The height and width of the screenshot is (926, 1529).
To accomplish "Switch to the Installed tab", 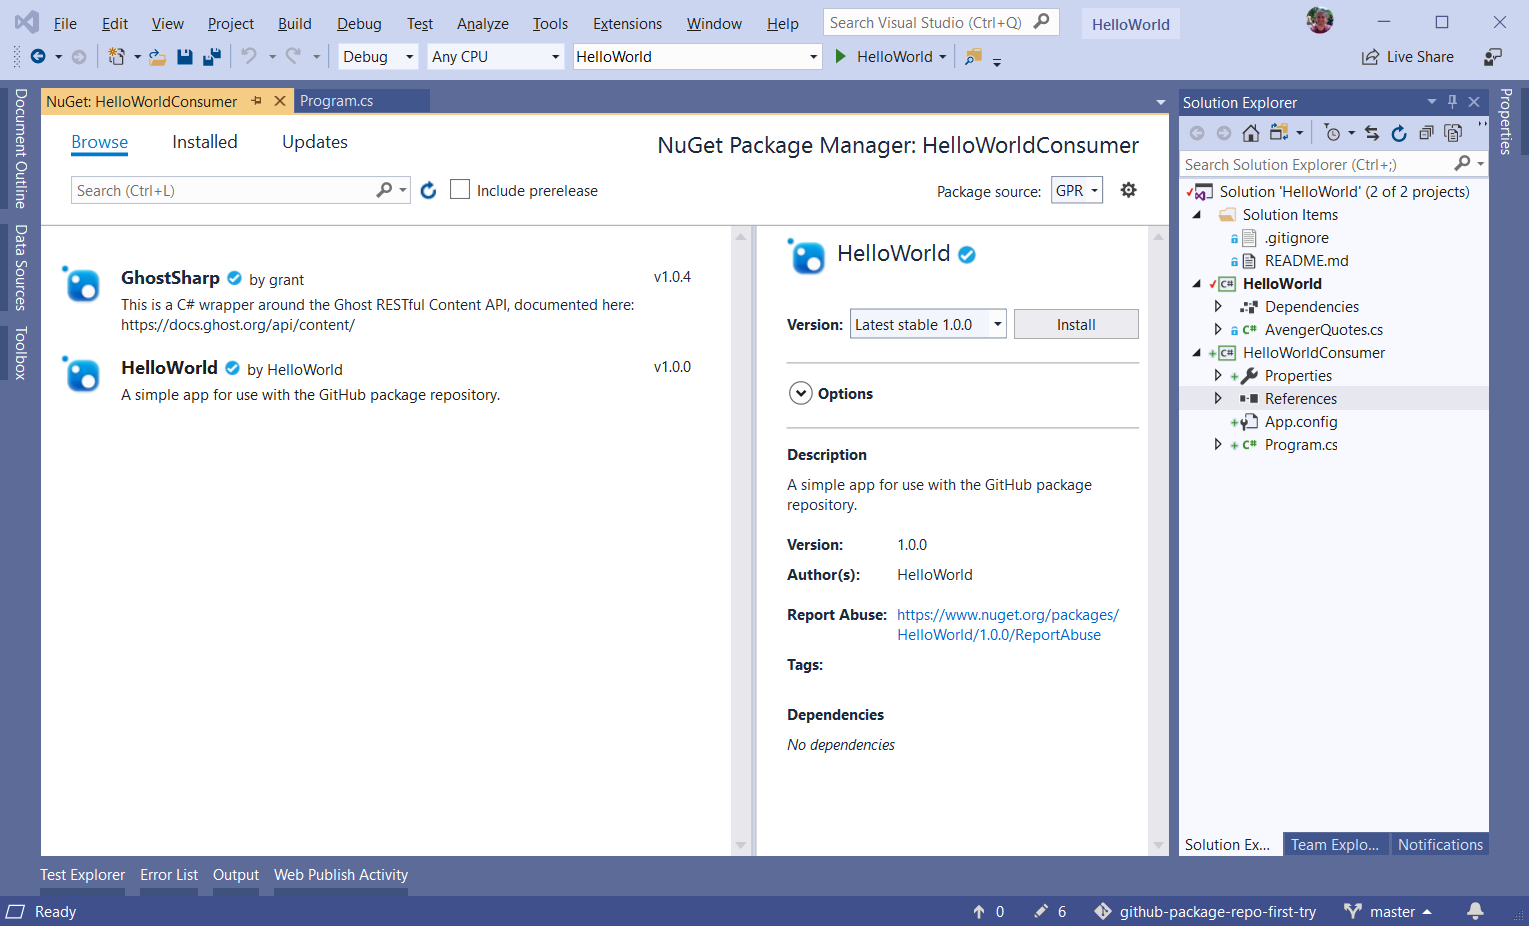I will click(x=204, y=142).
